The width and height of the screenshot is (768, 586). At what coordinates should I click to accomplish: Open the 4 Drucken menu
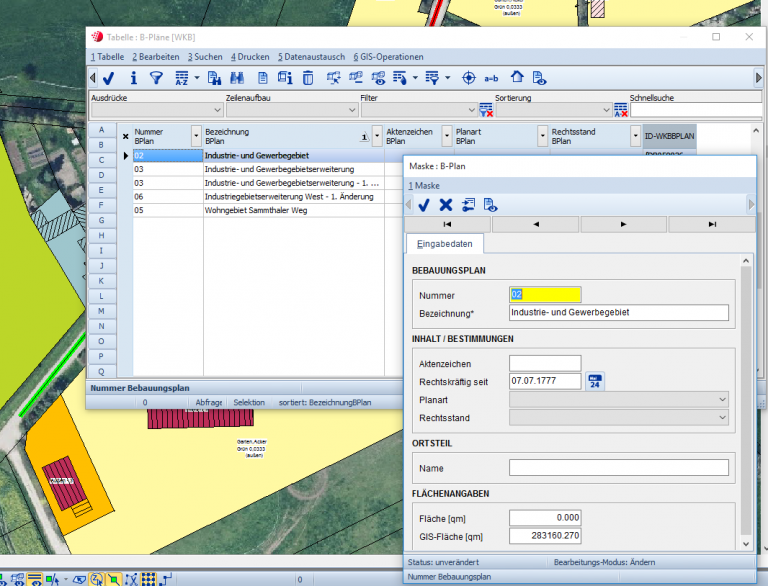pyautogui.click(x=250, y=57)
